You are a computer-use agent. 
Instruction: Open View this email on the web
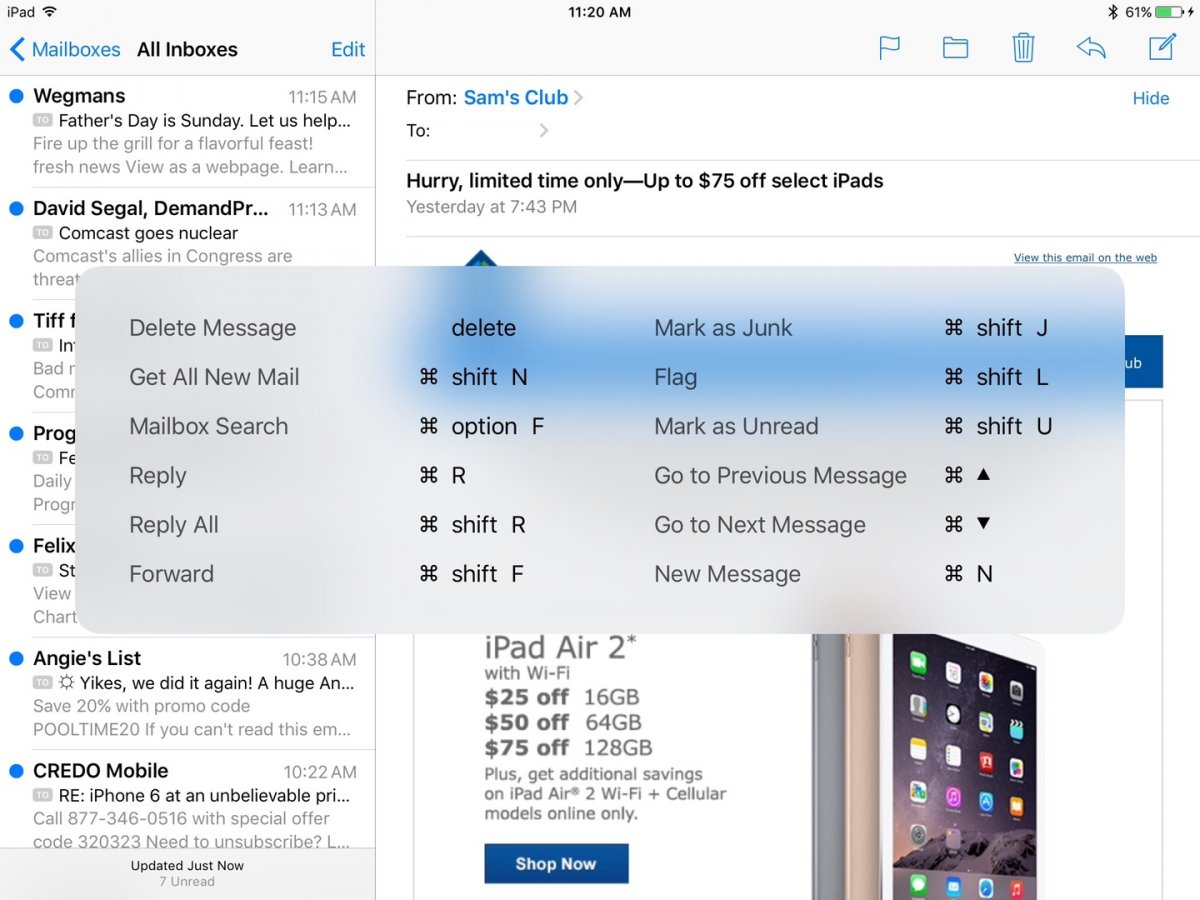coord(1085,258)
